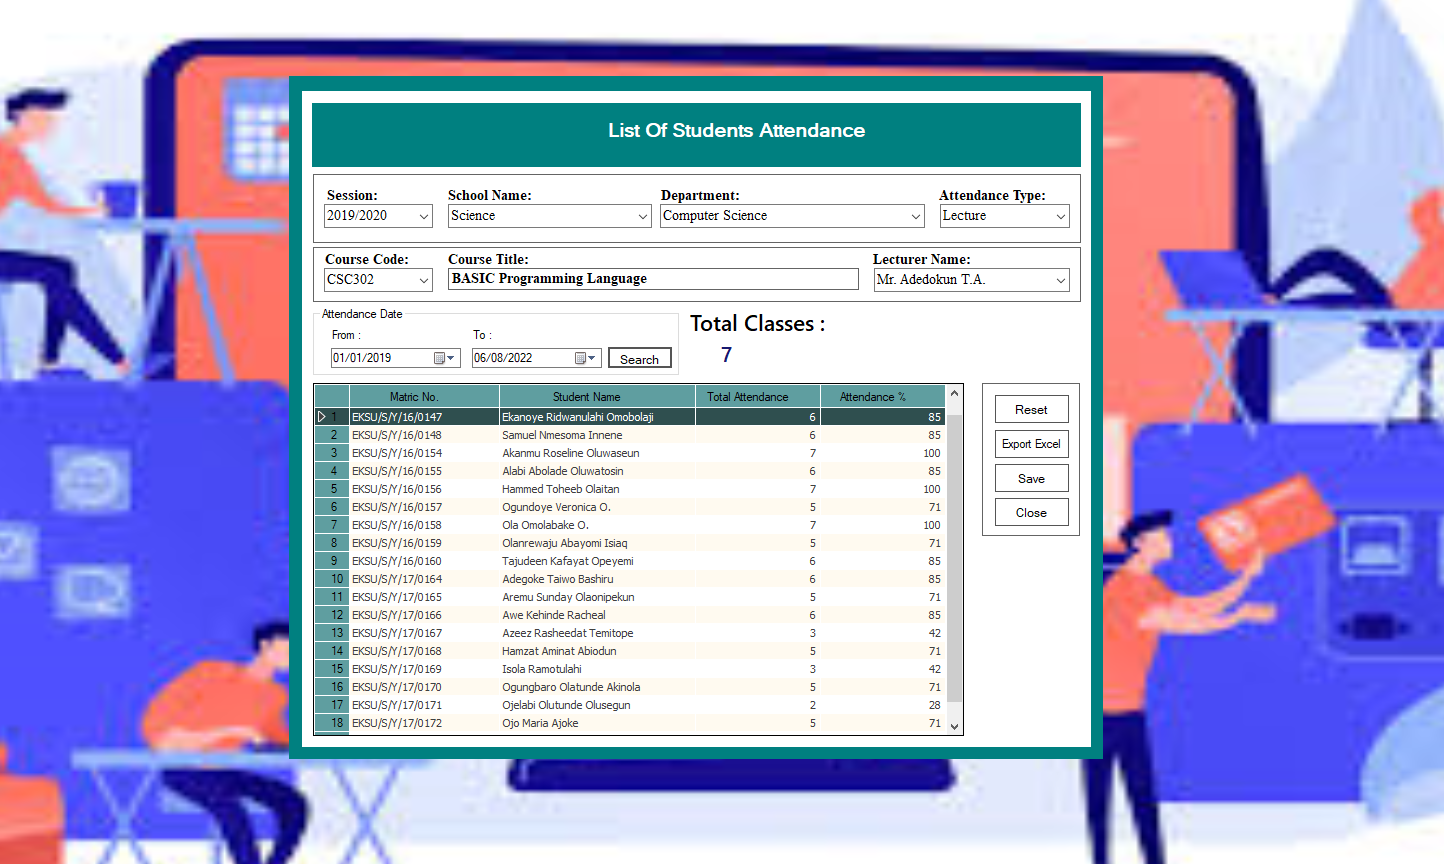
Task: Save the attendance records
Action: coord(1031,478)
